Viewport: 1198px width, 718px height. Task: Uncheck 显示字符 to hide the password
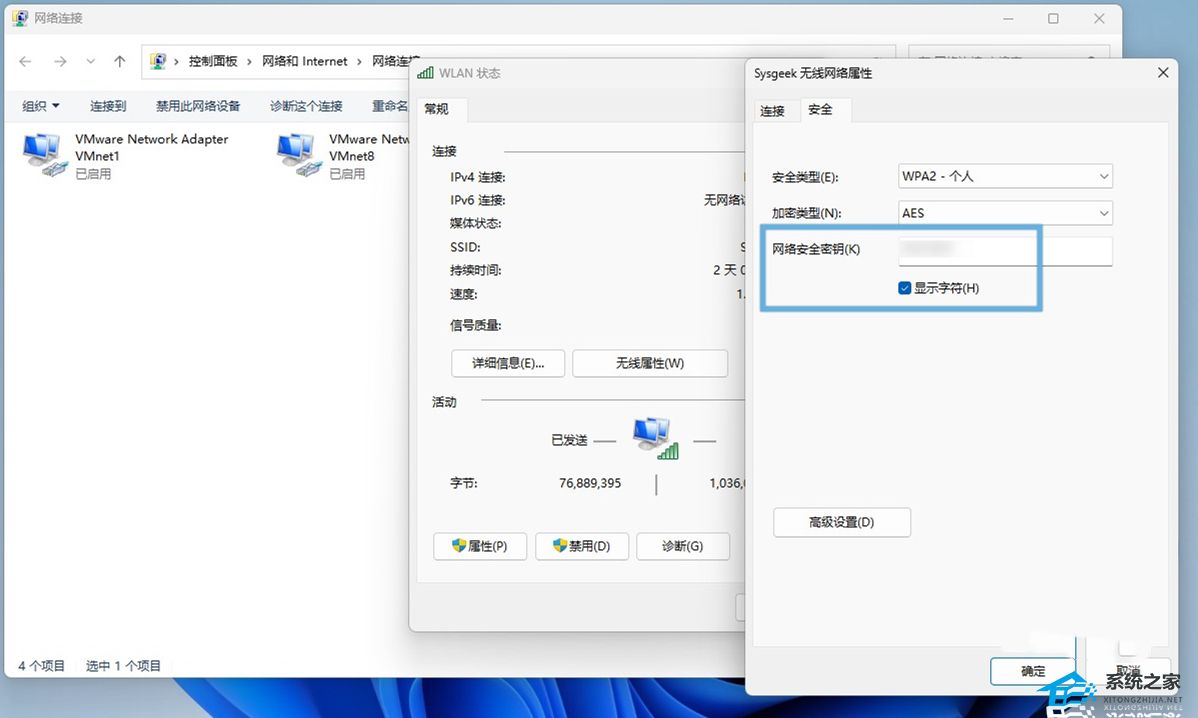pyautogui.click(x=905, y=287)
